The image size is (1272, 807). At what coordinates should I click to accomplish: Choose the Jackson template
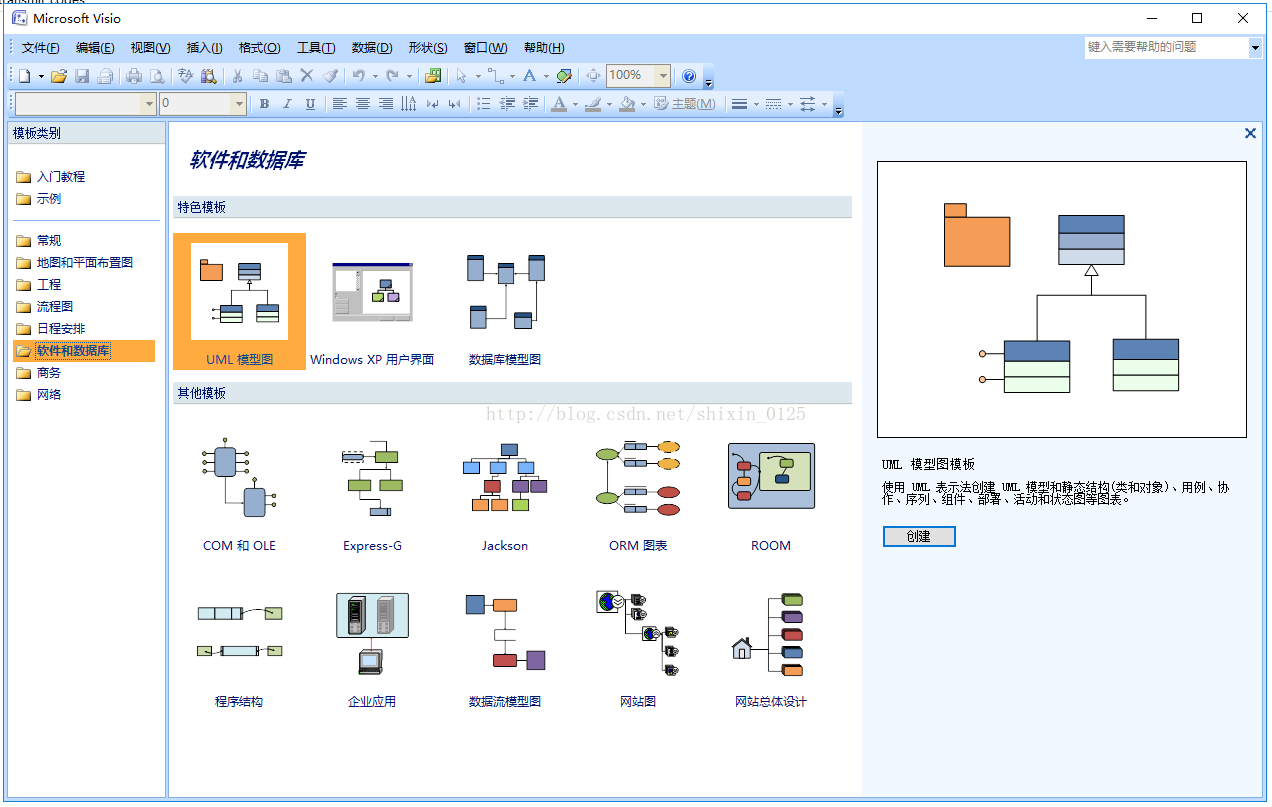coord(505,495)
